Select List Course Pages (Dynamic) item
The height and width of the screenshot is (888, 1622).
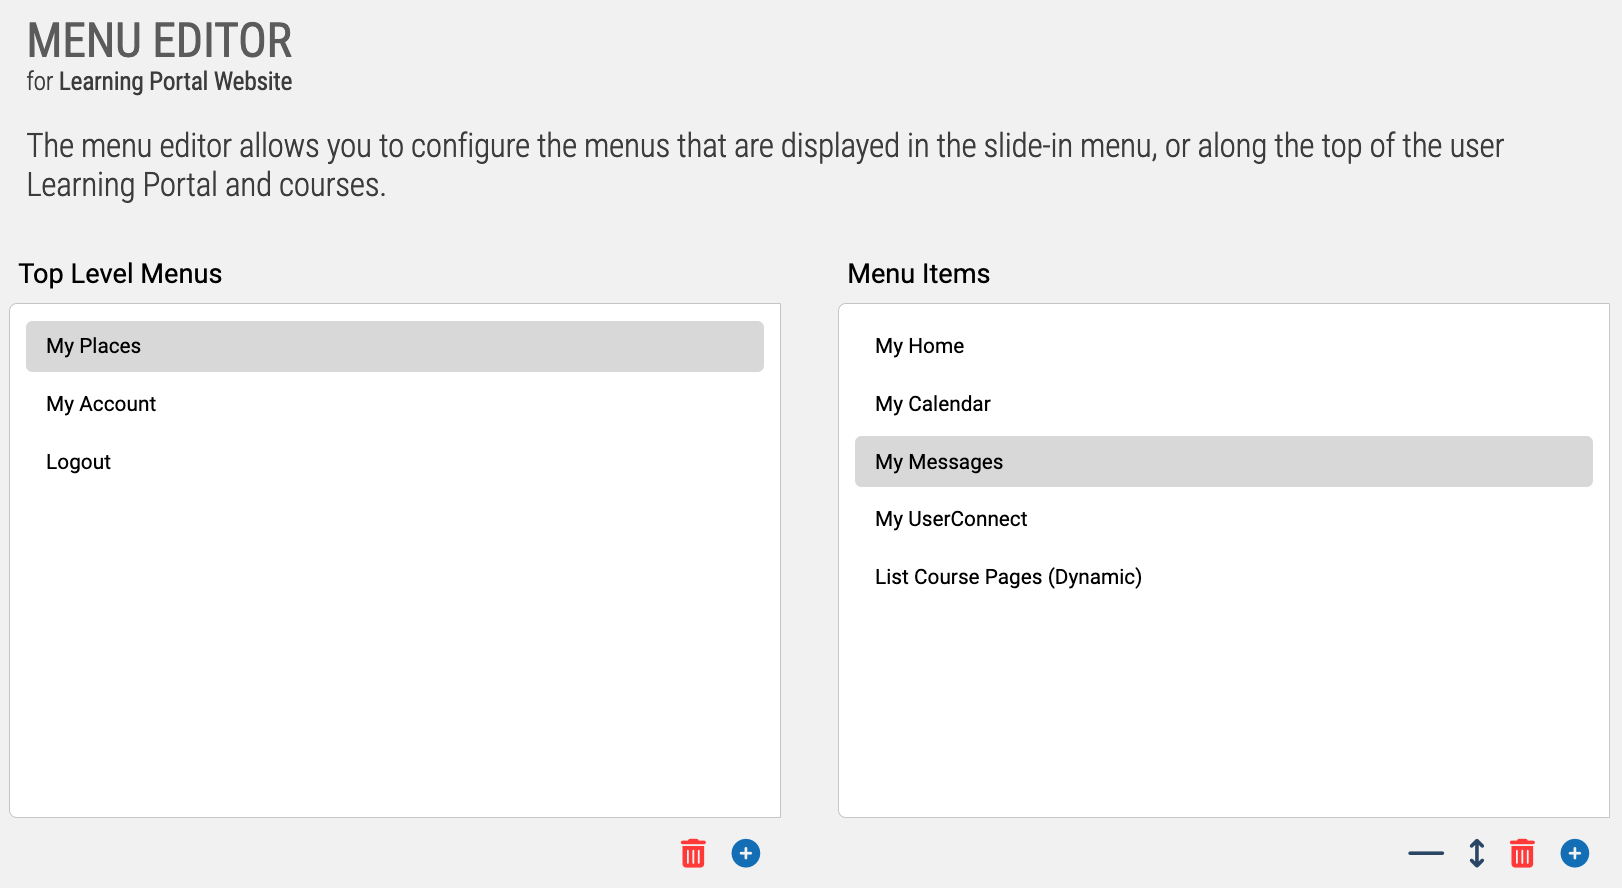[1224, 577]
